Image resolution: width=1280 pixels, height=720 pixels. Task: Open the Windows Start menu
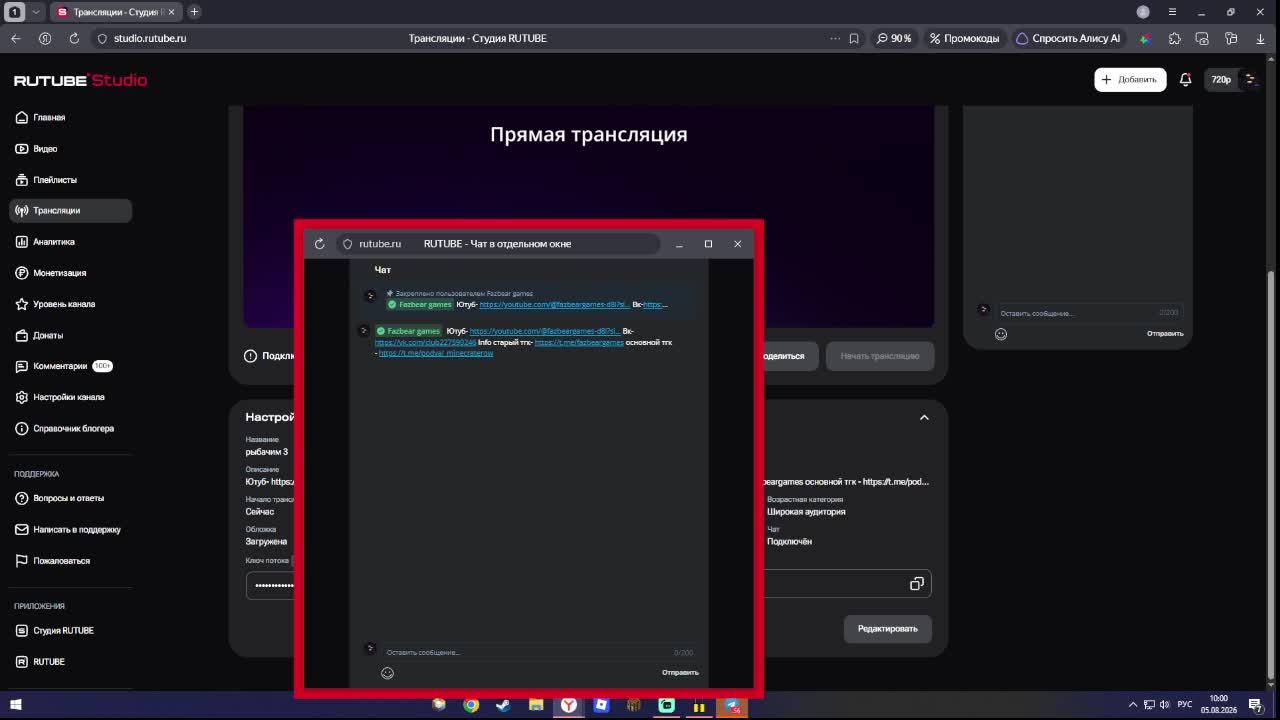[x=16, y=705]
